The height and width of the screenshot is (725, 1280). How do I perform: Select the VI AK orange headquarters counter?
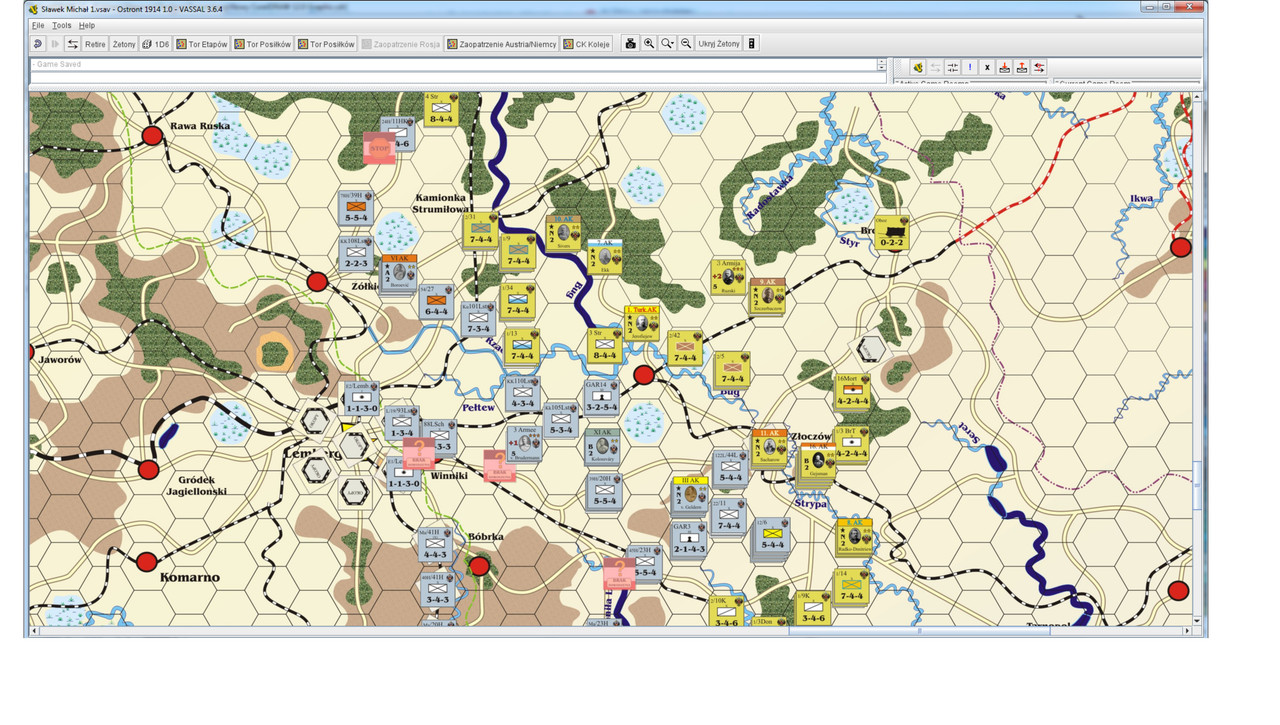pyautogui.click(x=398, y=272)
